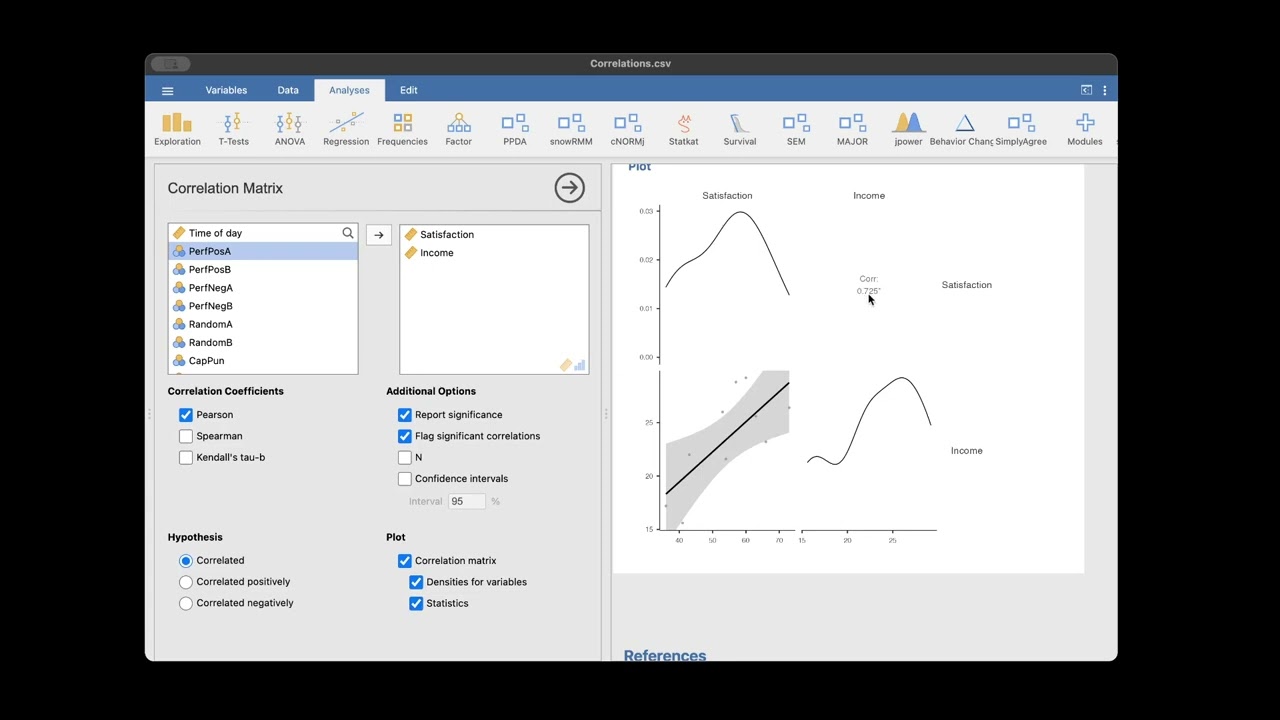Screen dimensions: 1280x720
Task: Enable Confidence intervals
Action: (405, 478)
